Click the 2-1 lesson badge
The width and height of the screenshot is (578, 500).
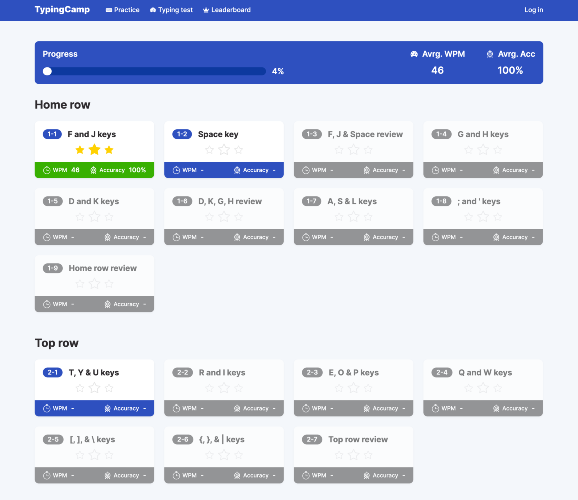pos(53,372)
